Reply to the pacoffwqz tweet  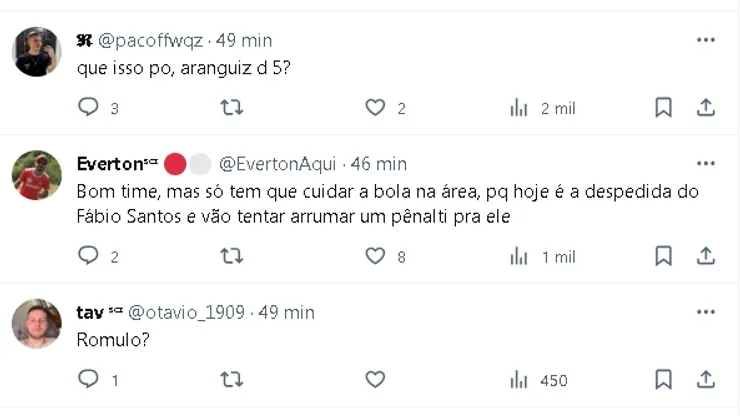(x=89, y=108)
